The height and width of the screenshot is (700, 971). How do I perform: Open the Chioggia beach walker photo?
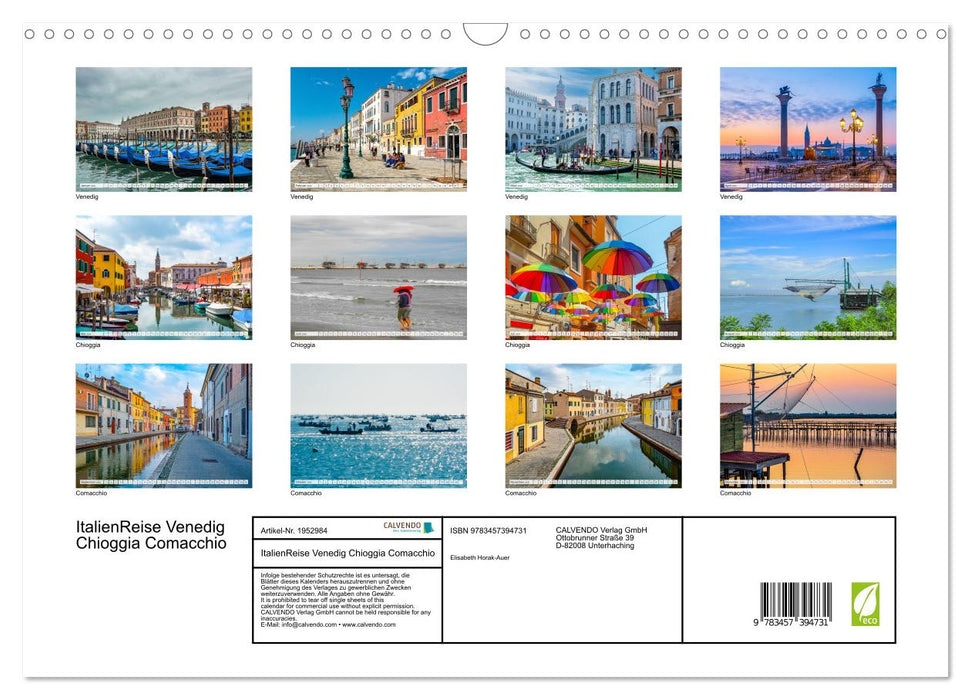(378, 278)
